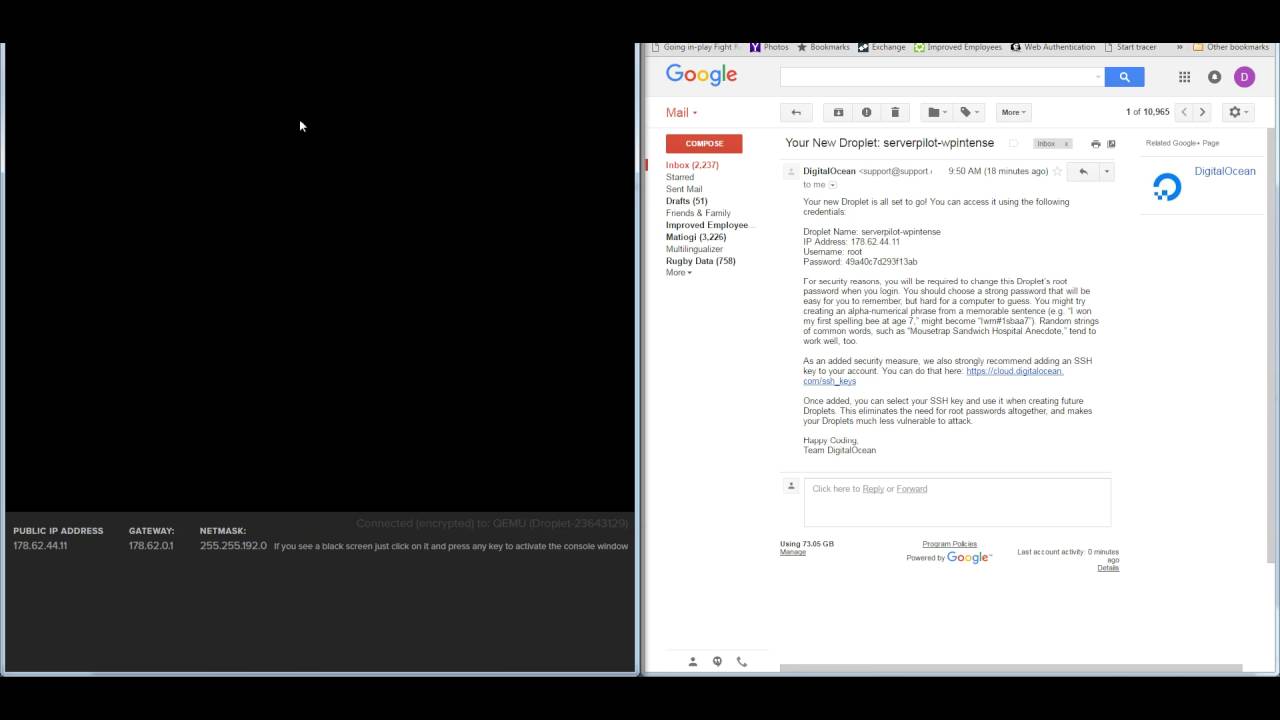Open the Improved Employees bookmark
The image size is (1280, 720).
957,47
